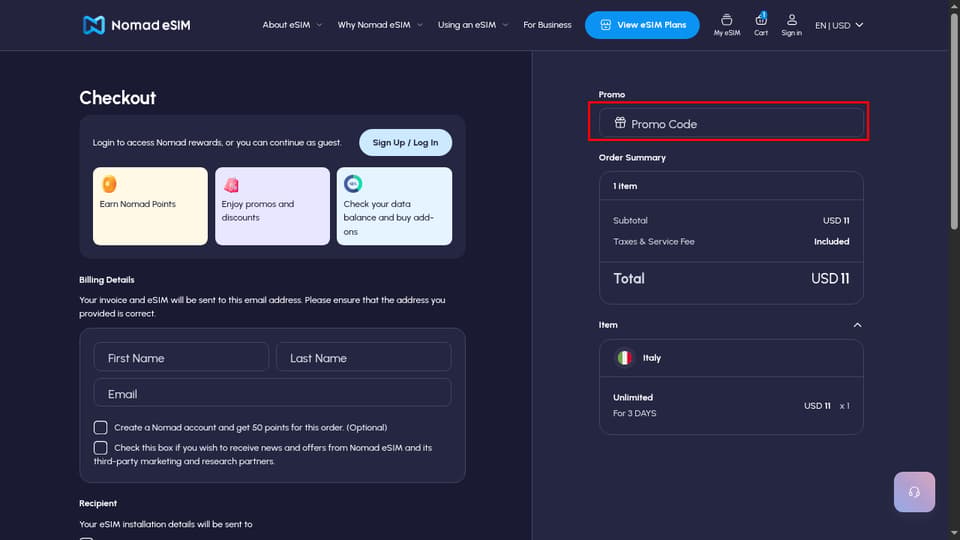
Task: Click the Italy flag icon
Action: [x=624, y=358]
